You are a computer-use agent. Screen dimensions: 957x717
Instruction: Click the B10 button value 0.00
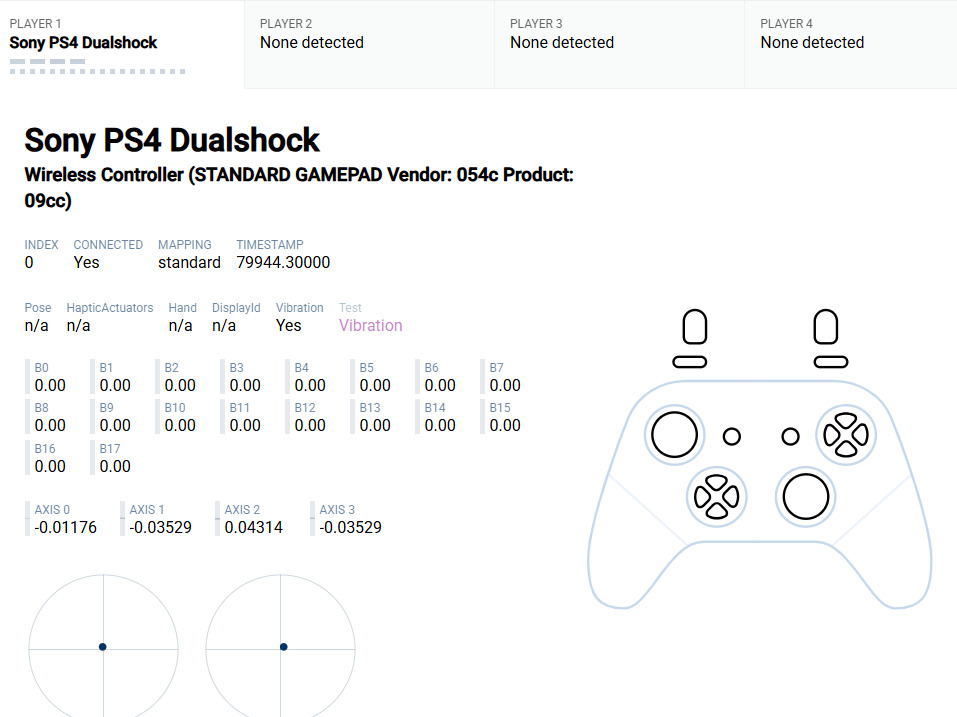[180, 425]
